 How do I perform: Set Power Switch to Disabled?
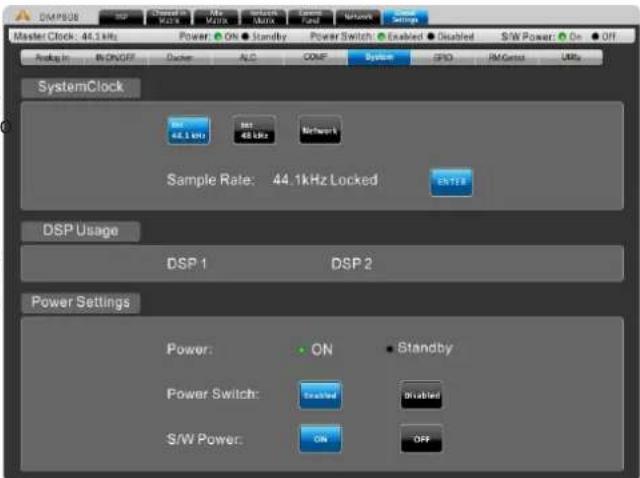pos(422,395)
